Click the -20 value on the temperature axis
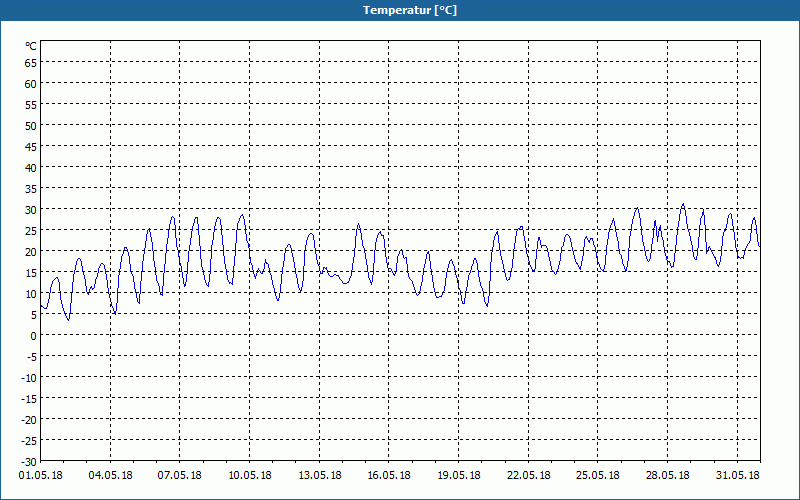 click(29, 420)
